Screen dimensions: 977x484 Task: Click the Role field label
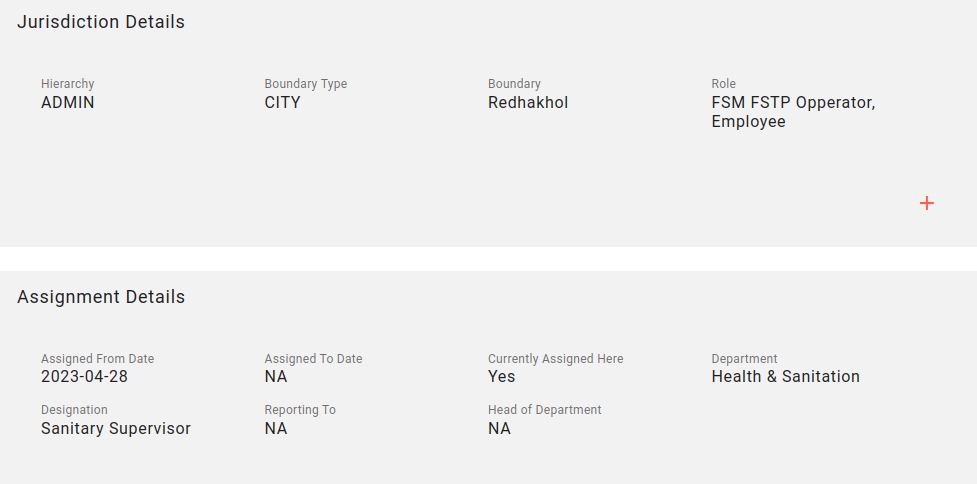click(723, 84)
